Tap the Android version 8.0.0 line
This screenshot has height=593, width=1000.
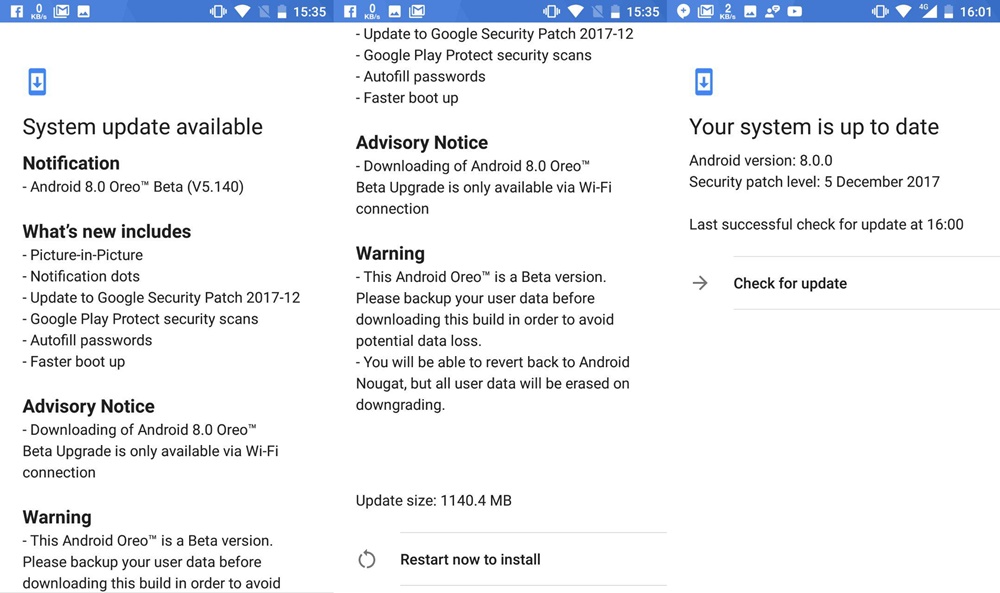[760, 160]
